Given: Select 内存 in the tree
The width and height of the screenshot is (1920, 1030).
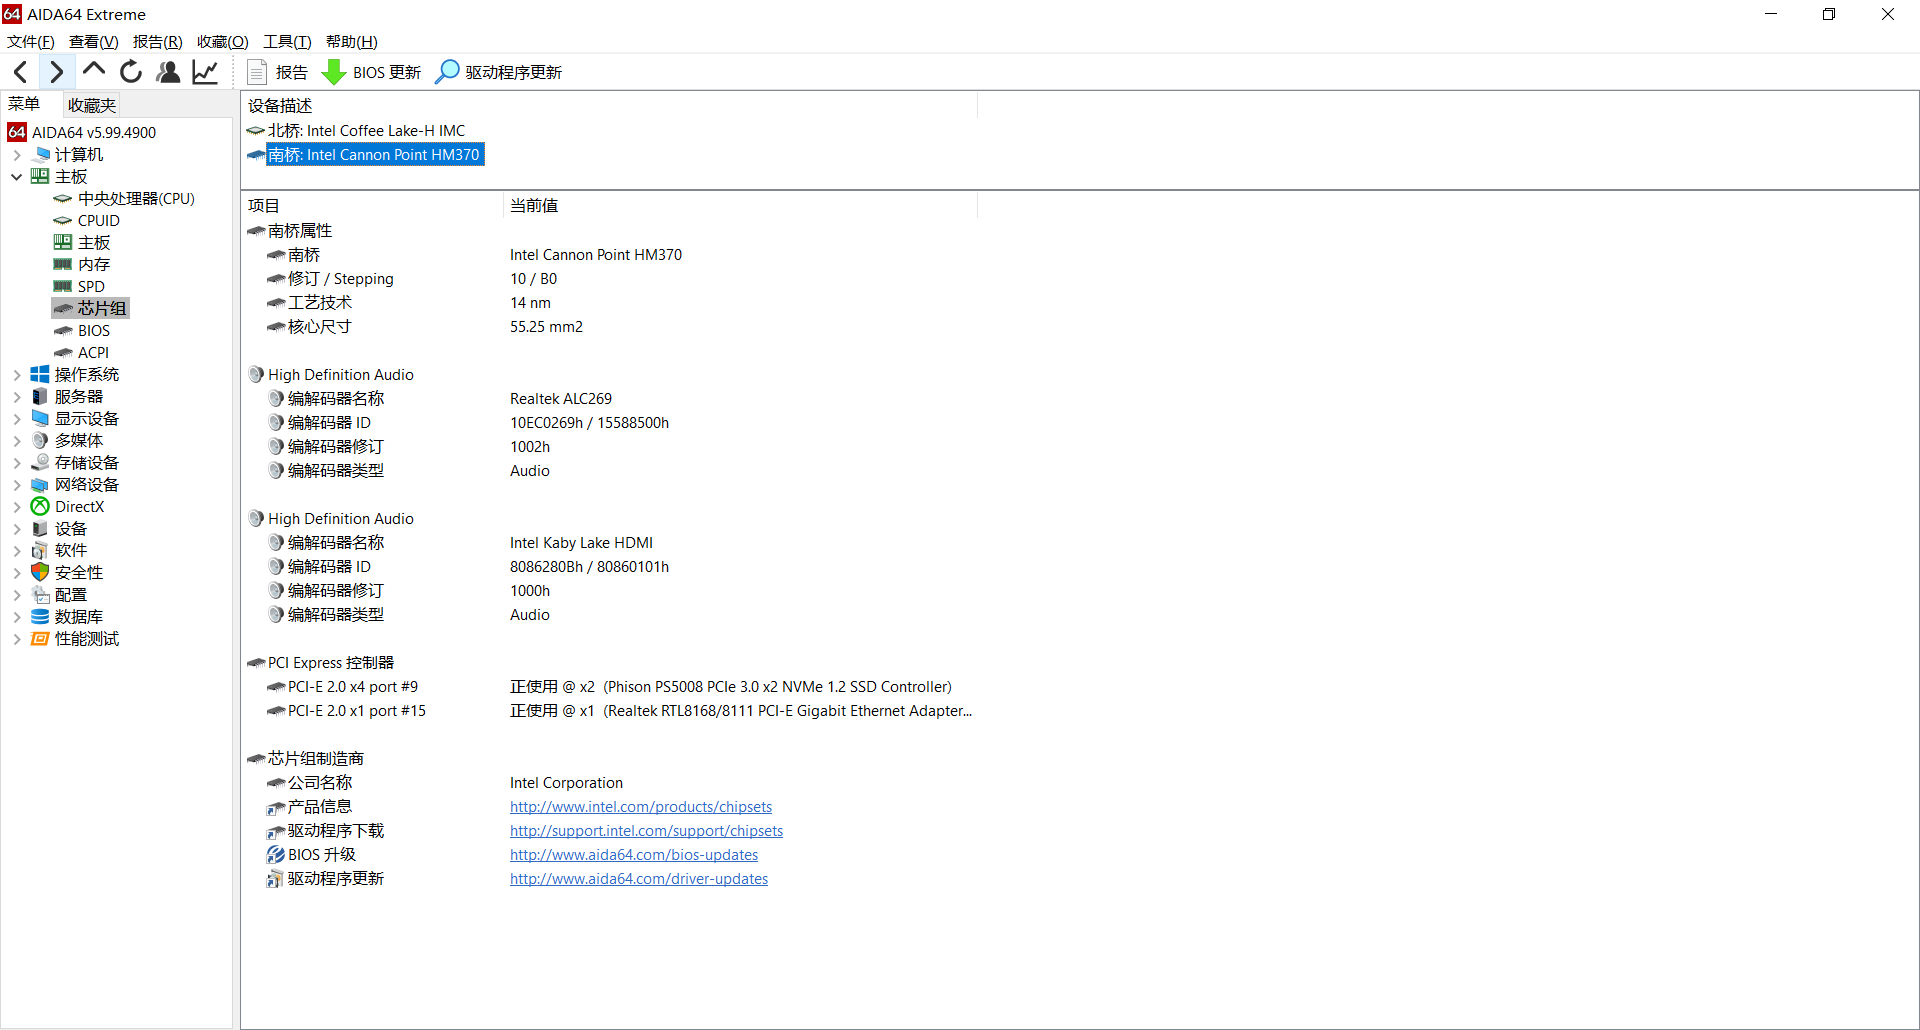Looking at the screenshot, I should 94,265.
